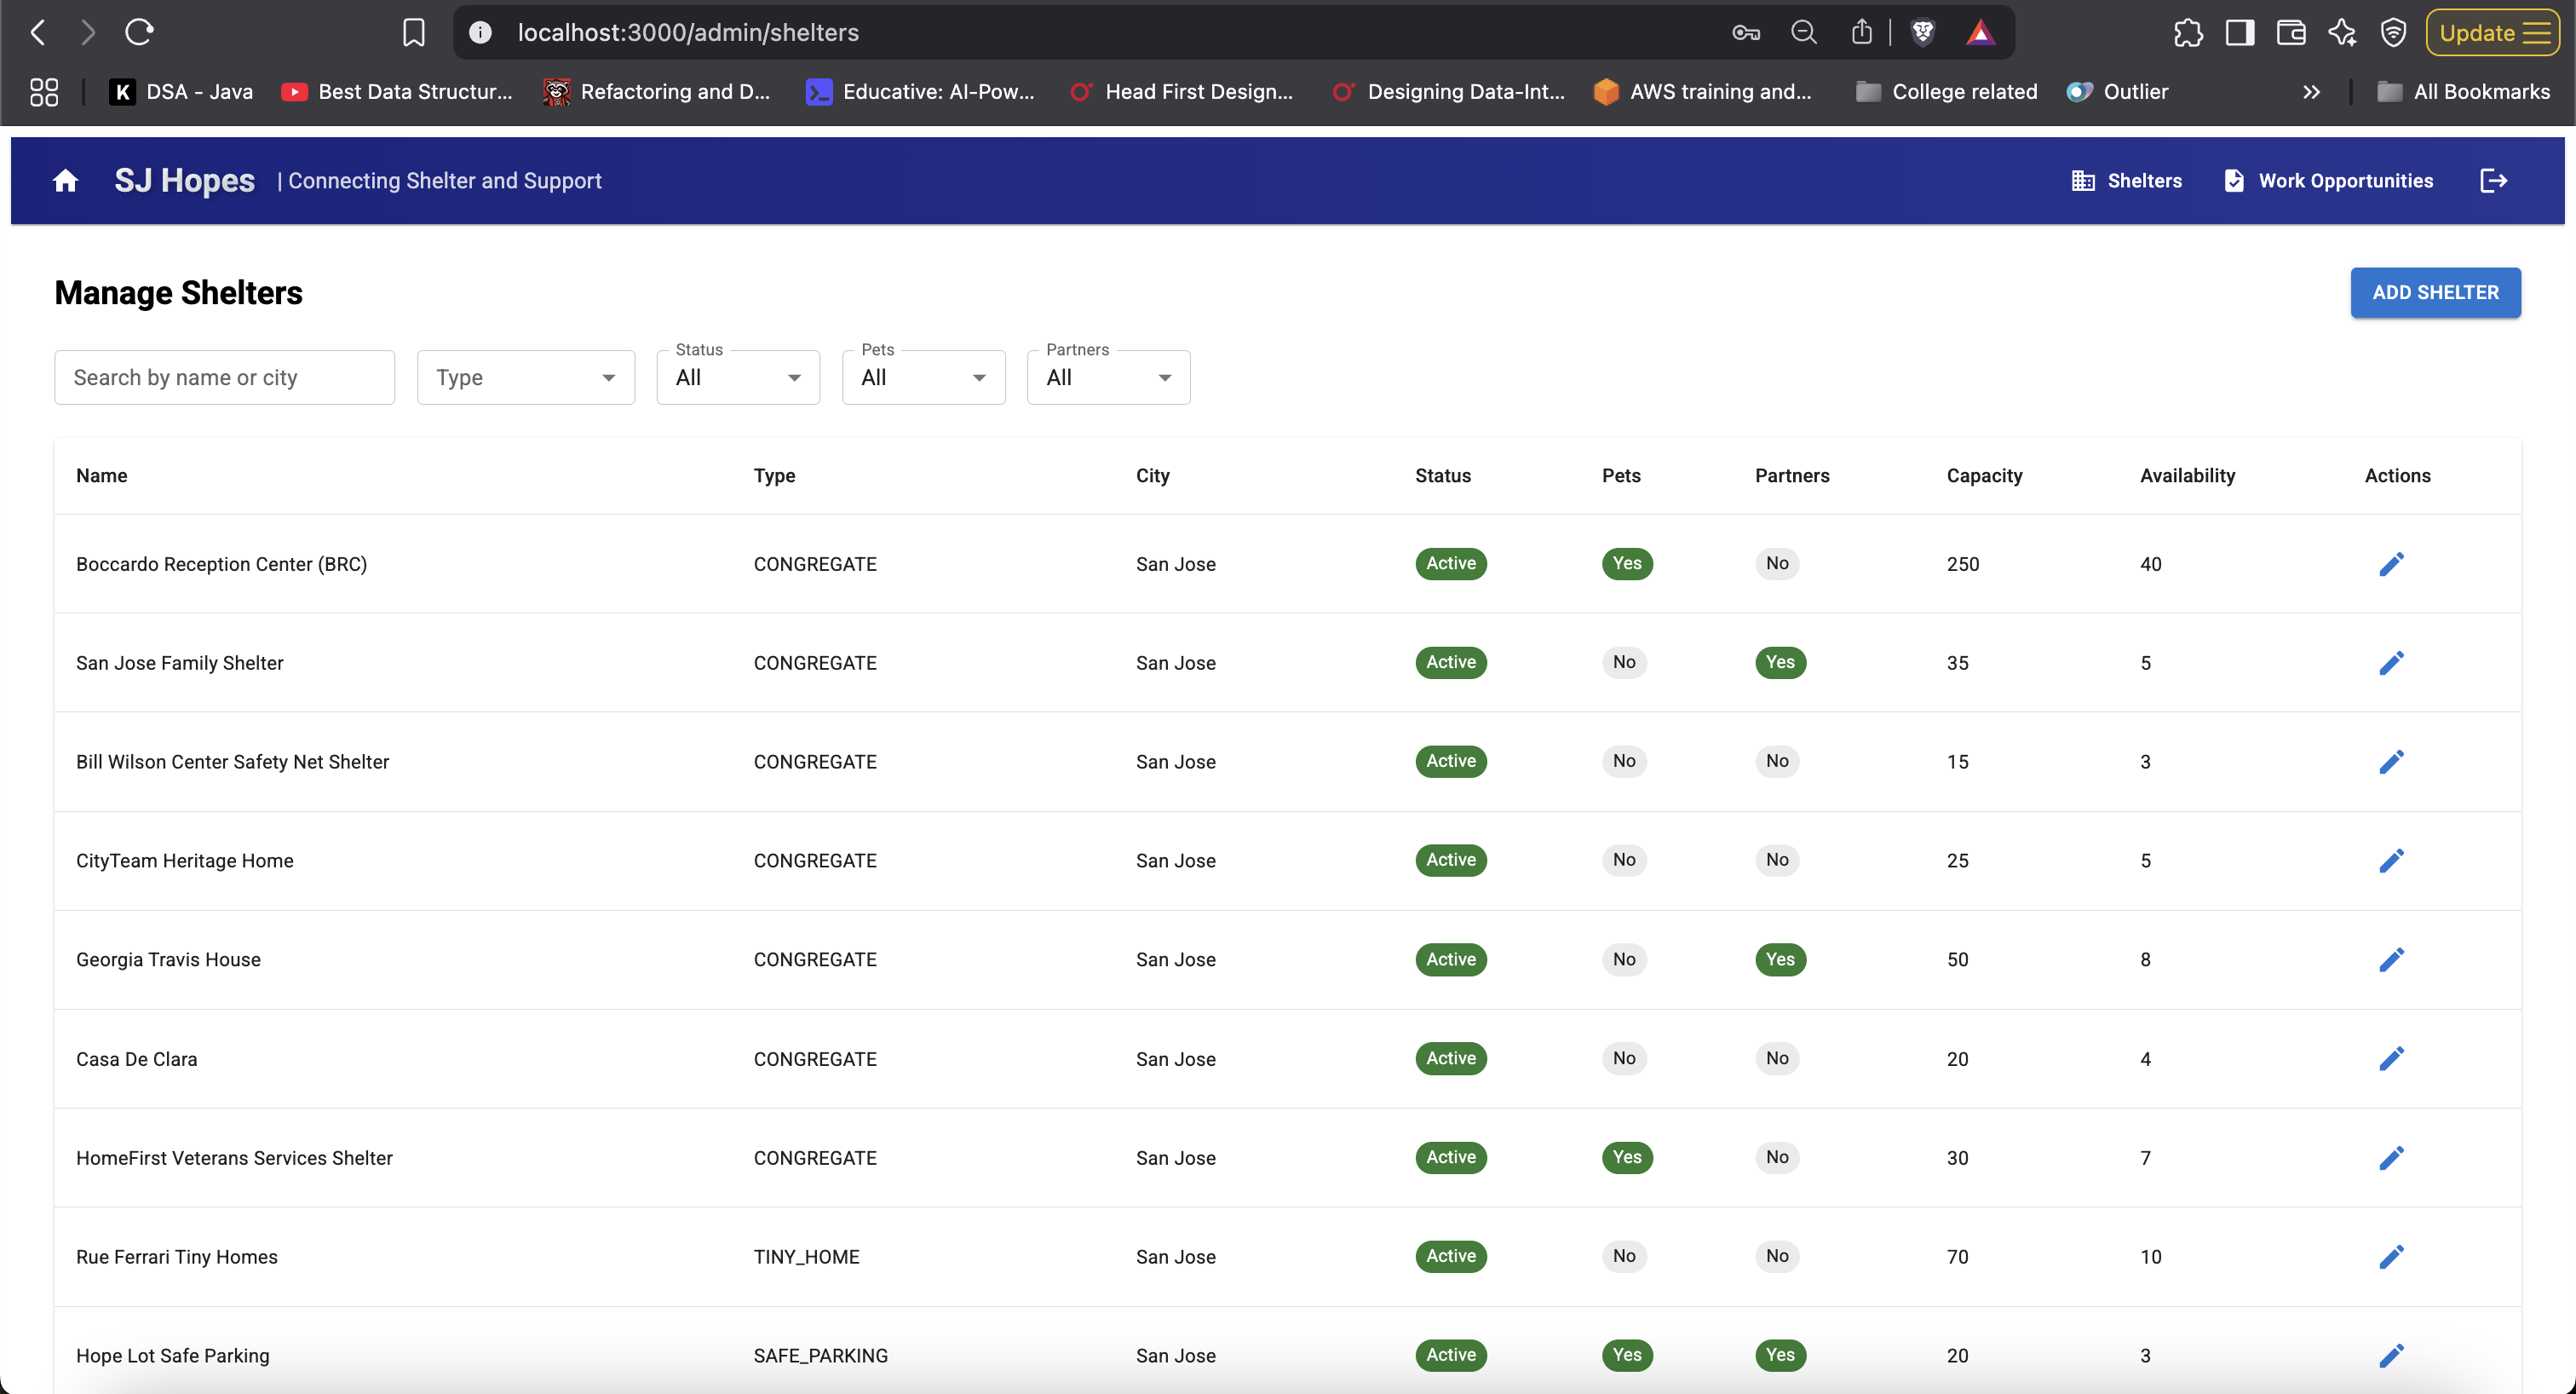2576x1394 pixels.
Task: Click the Search by name or city field
Action: (x=224, y=378)
